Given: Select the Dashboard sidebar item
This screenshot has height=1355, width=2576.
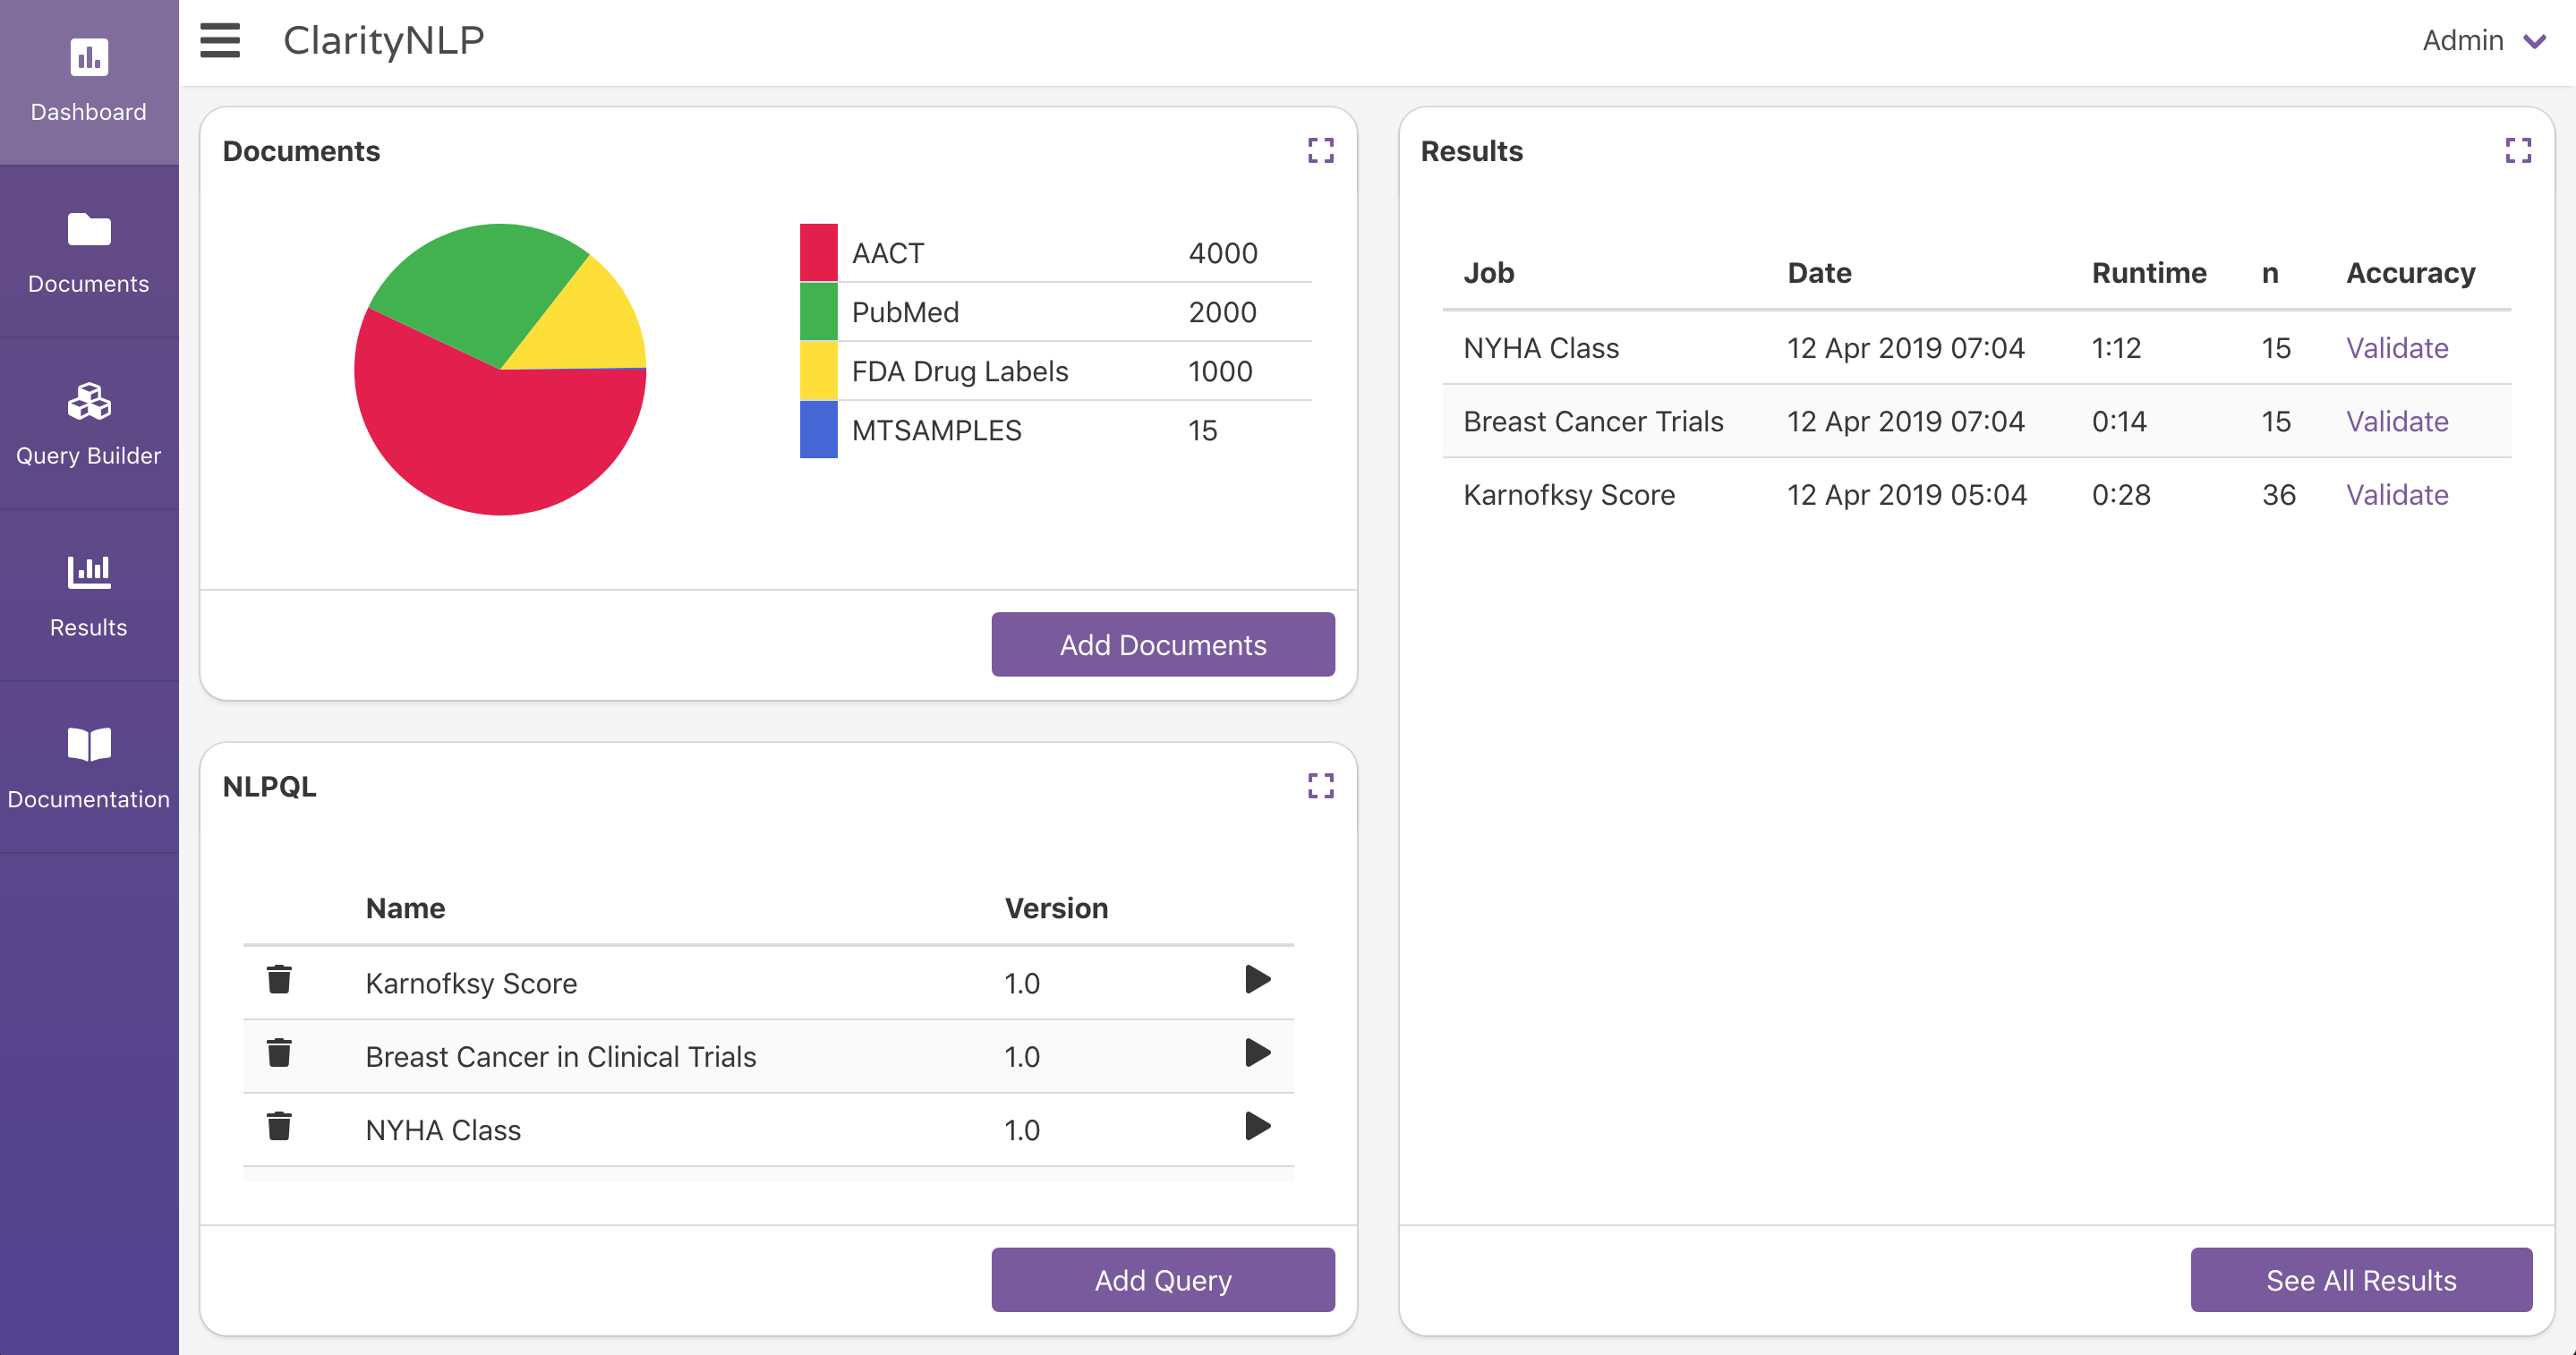Looking at the screenshot, I should point(89,82).
